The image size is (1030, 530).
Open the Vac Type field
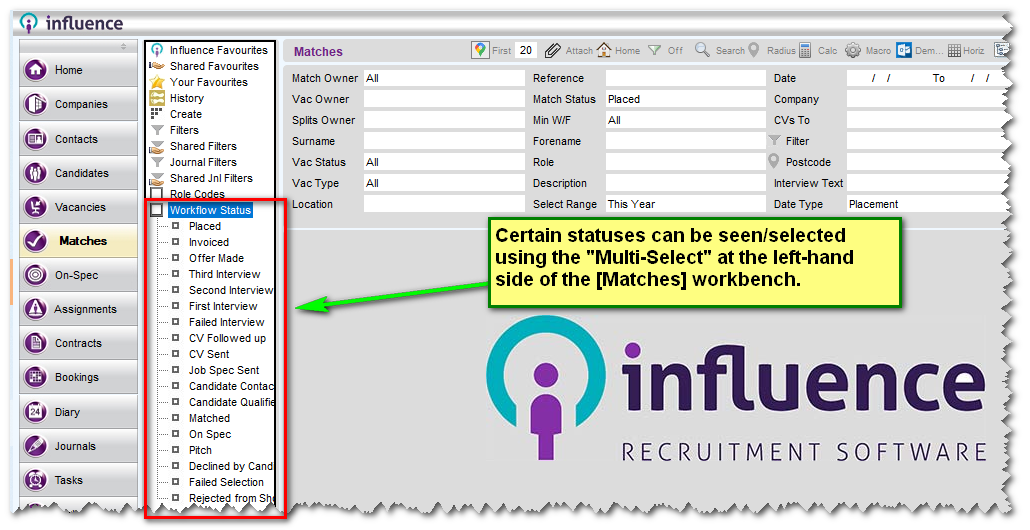(444, 183)
